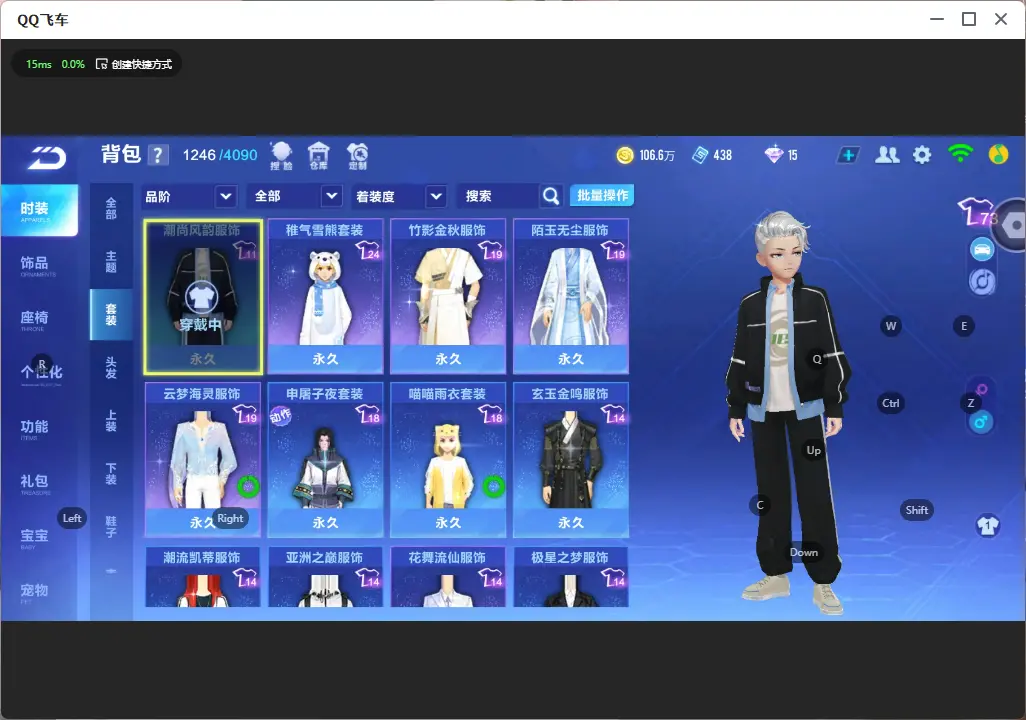The height and width of the screenshot is (720, 1026).
Task: Click the shortcut icon beside 创建快捷方式
Action: (101, 64)
